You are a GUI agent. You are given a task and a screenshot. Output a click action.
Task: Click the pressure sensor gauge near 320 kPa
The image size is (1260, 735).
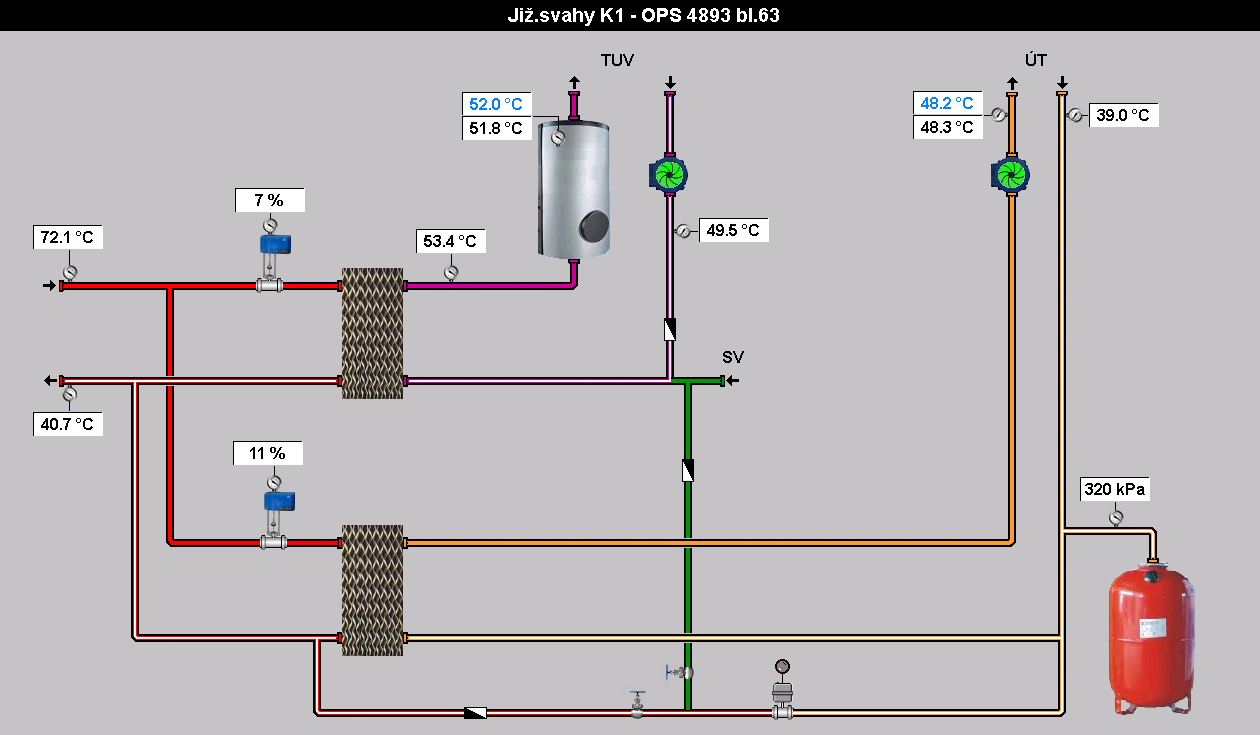[x=1116, y=518]
